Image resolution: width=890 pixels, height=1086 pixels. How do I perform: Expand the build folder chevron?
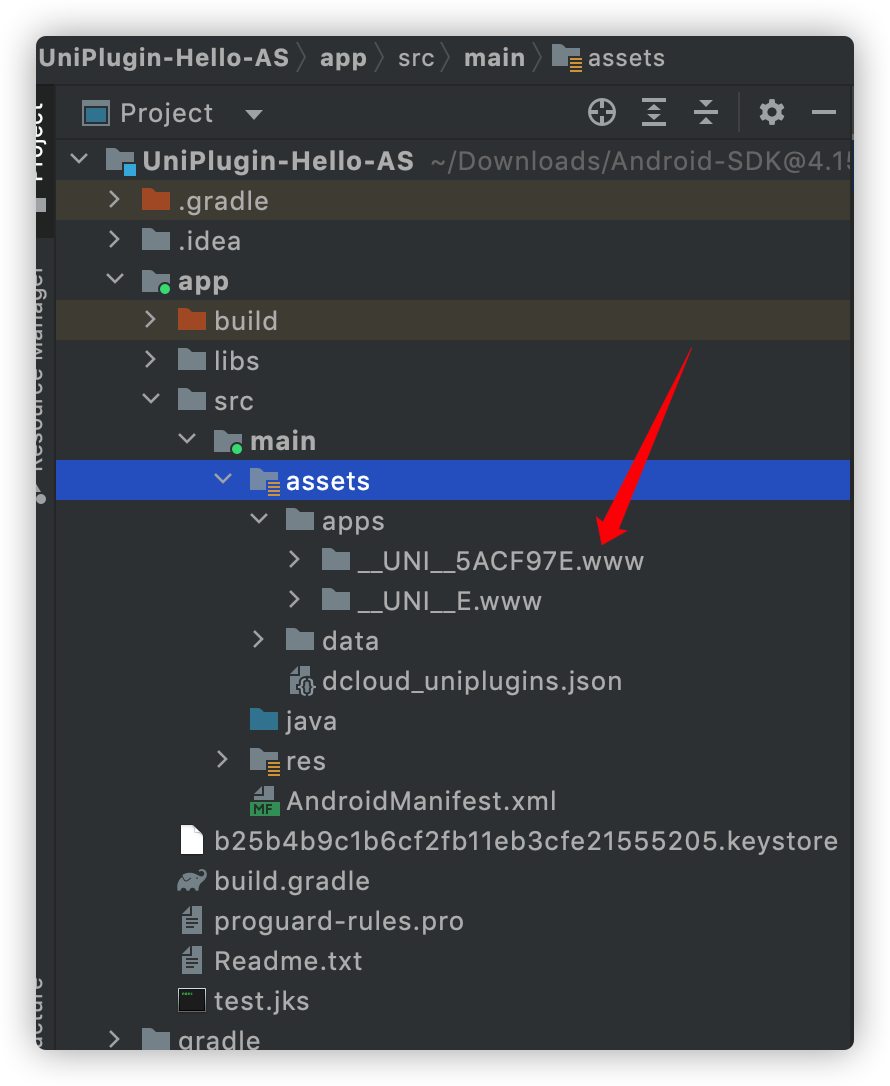tap(151, 319)
